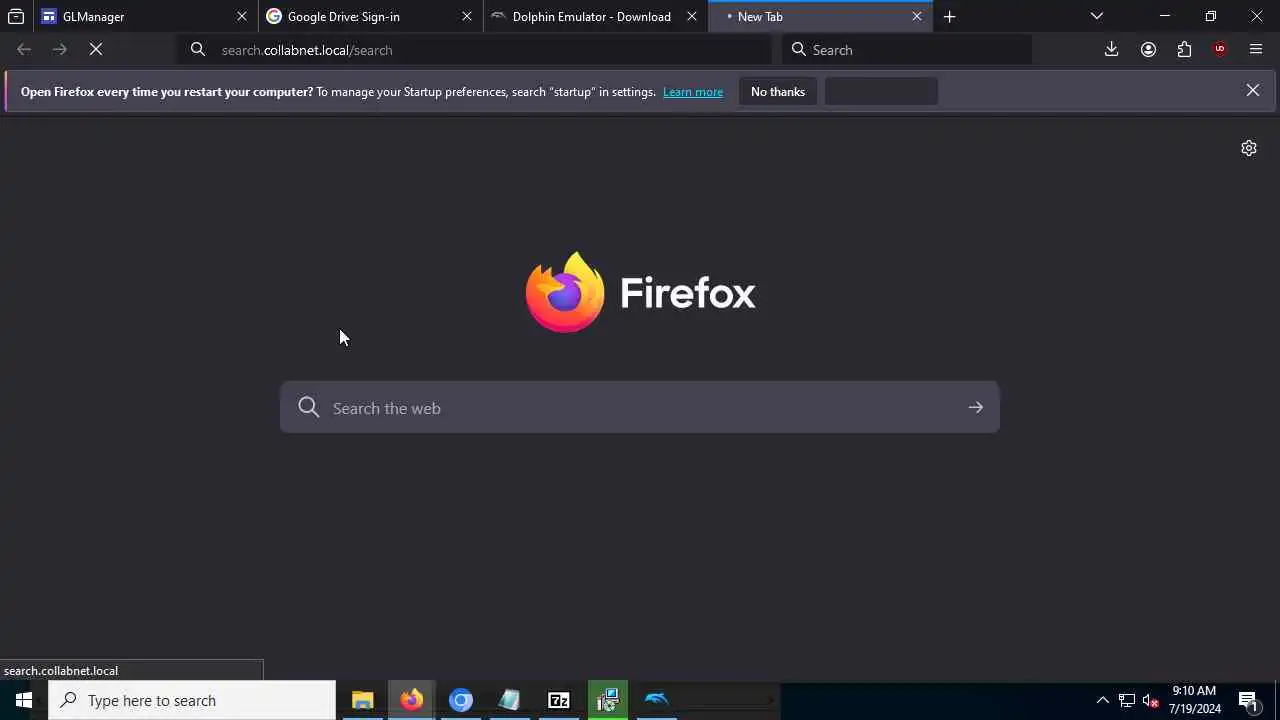Focus the toolbar Search box
The width and height of the screenshot is (1280, 720).
pos(907,50)
